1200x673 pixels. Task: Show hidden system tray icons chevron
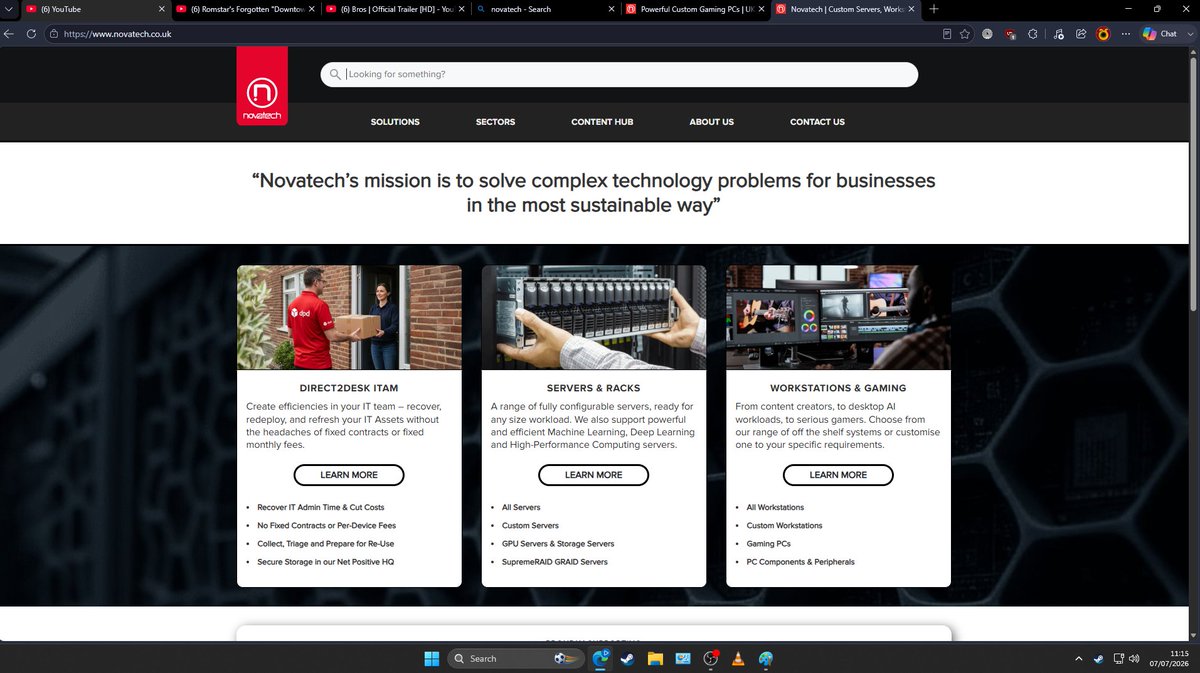tap(1079, 659)
